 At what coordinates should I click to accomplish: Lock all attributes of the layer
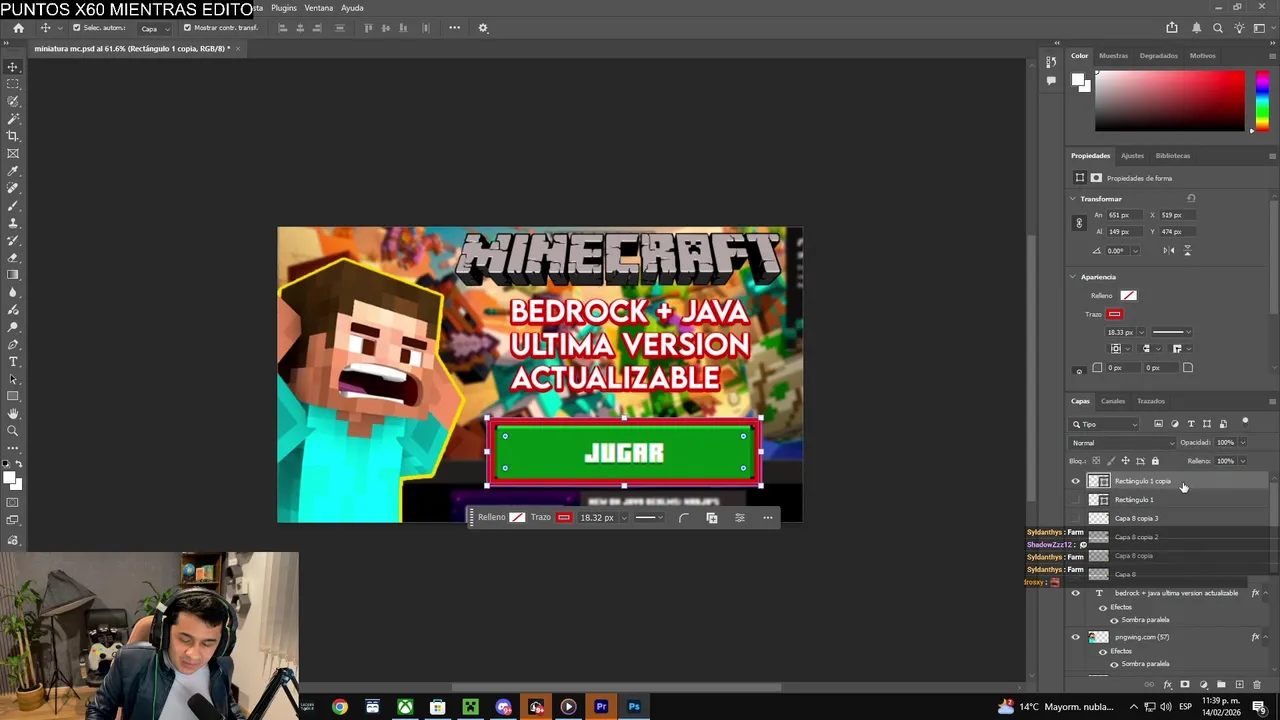[1155, 461]
